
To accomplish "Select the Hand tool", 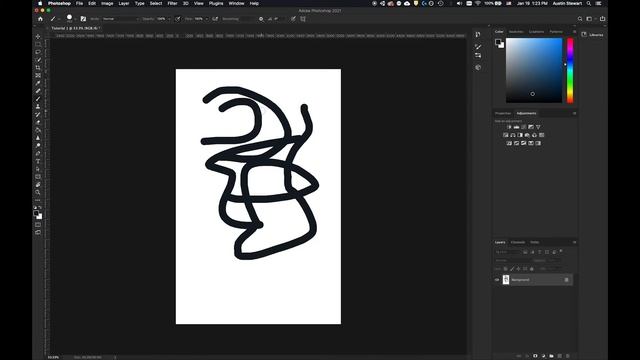I will (x=38, y=184).
